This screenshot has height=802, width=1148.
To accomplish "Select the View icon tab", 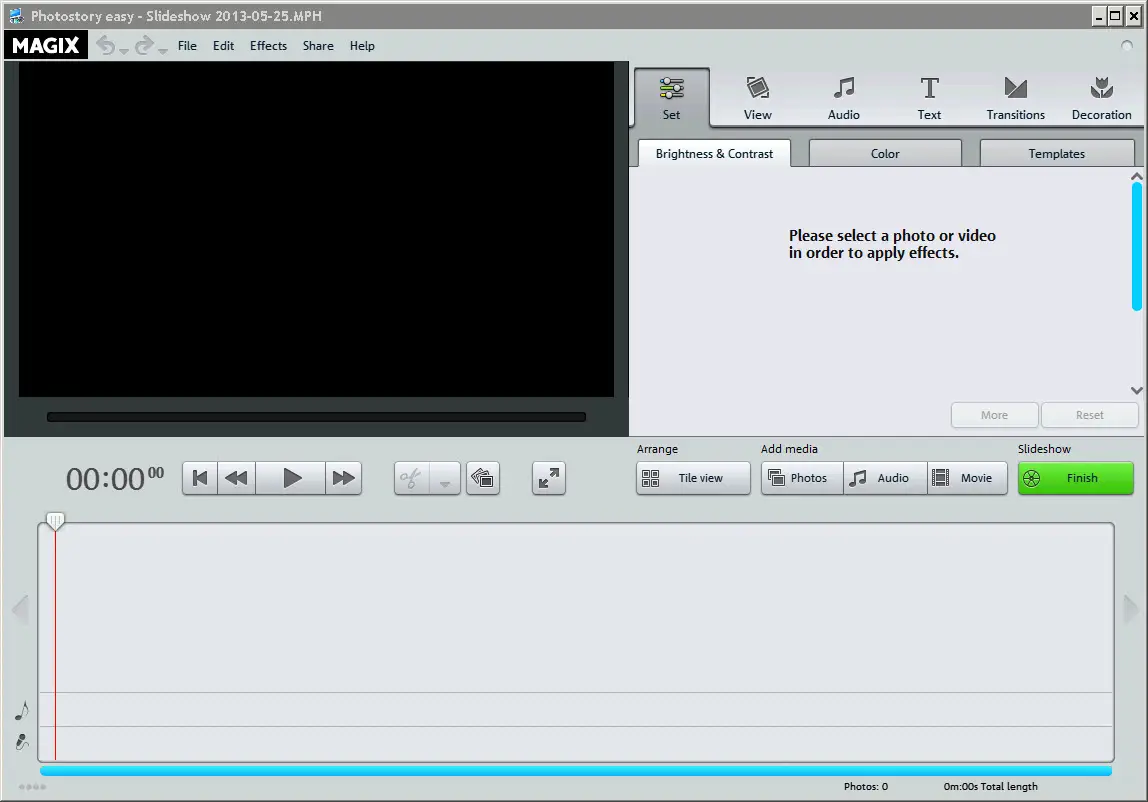I will [x=758, y=98].
